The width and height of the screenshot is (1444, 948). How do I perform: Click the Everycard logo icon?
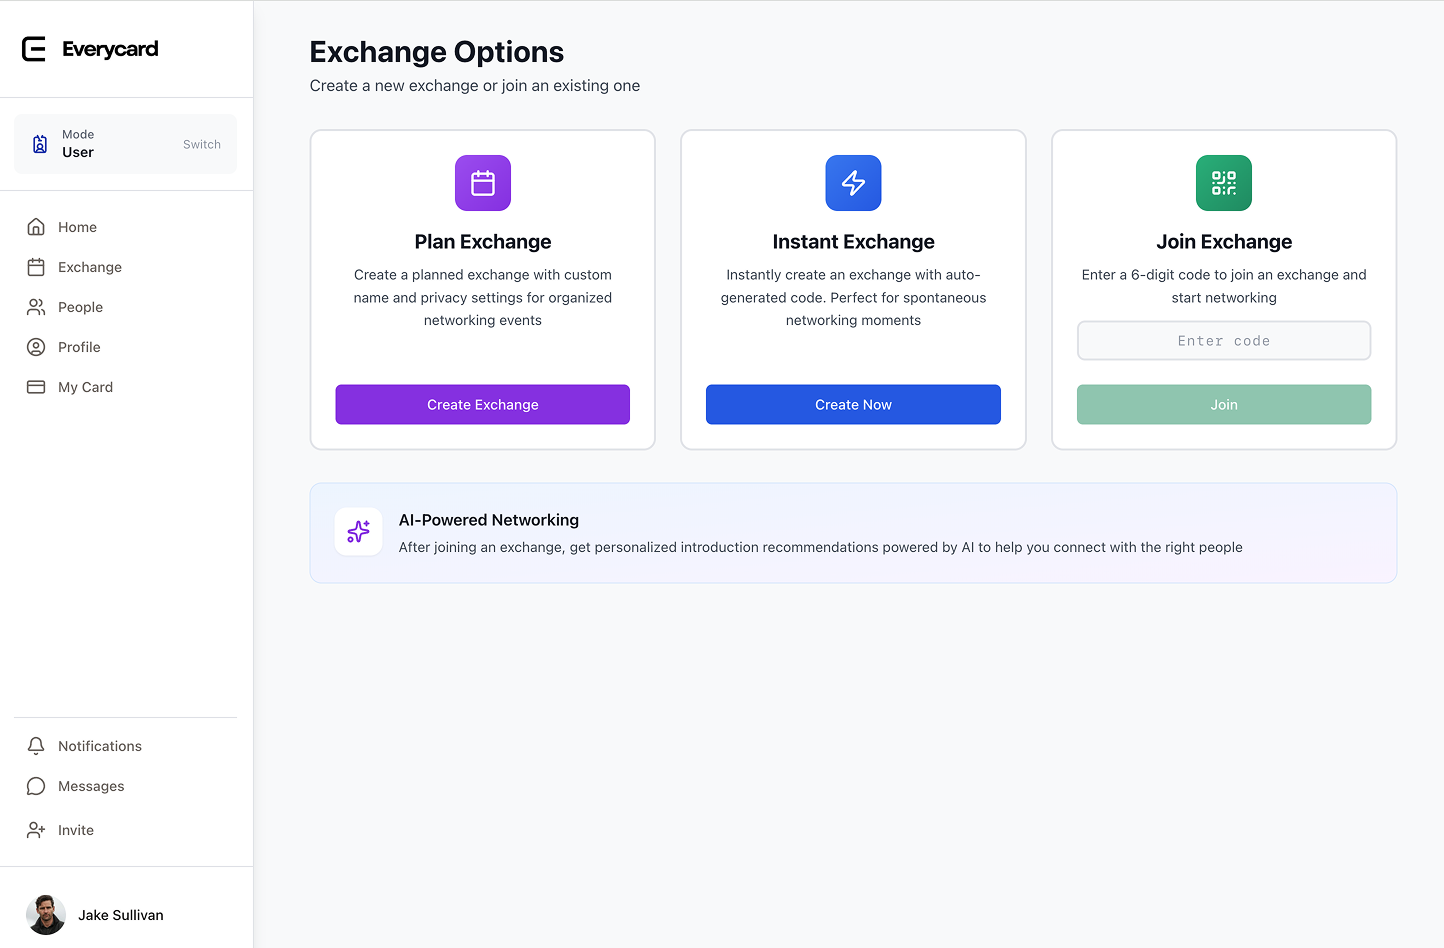[33, 48]
